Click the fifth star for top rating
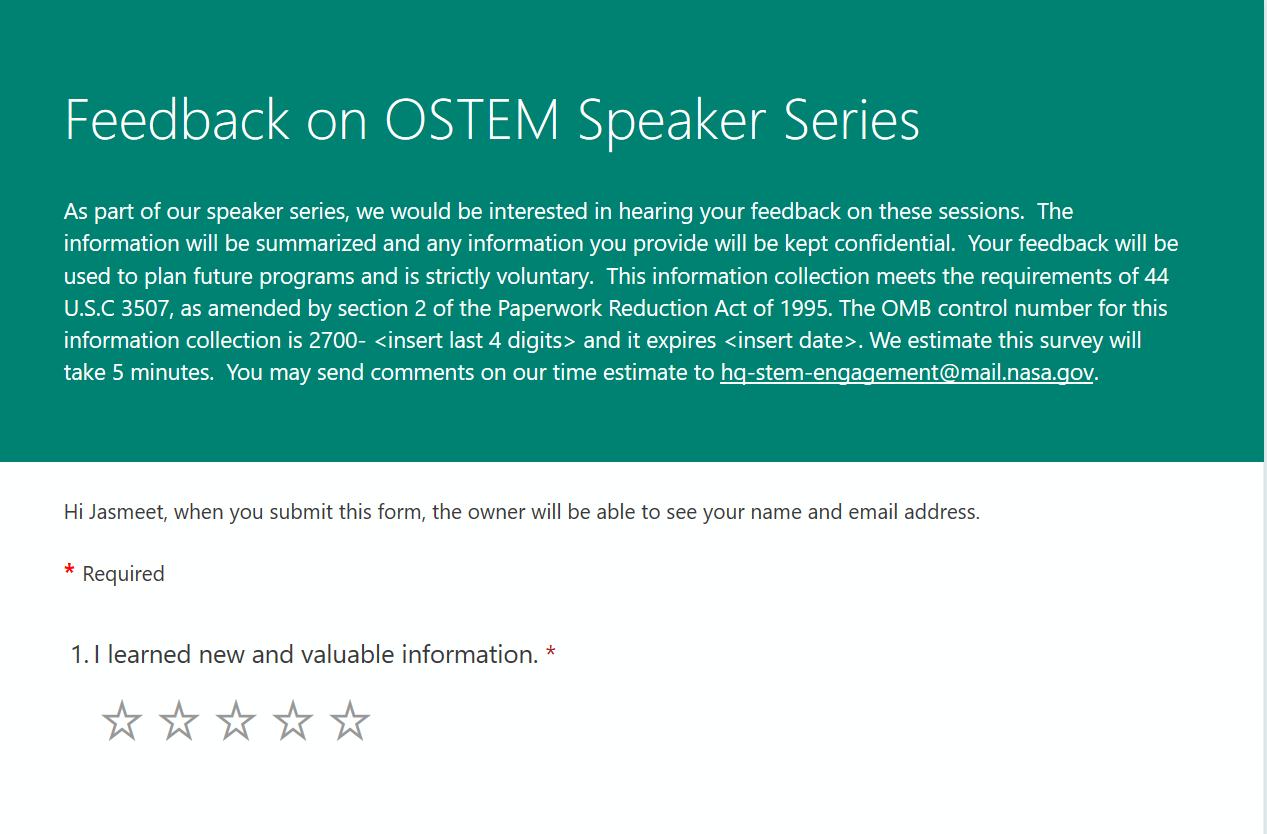 (350, 721)
